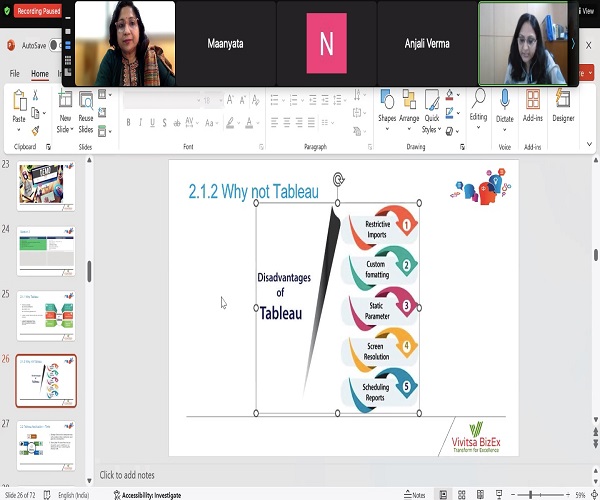Click the Anjali Verma participant tile
The width and height of the screenshot is (600, 500).
(427, 43)
